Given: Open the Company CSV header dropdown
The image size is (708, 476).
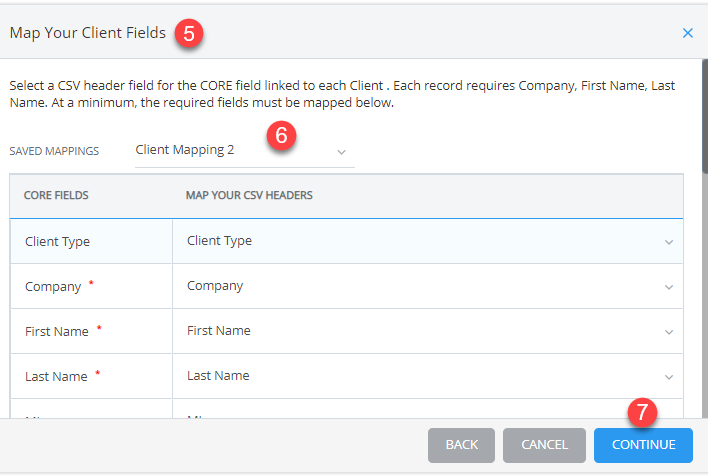Looking at the screenshot, I should point(428,286).
